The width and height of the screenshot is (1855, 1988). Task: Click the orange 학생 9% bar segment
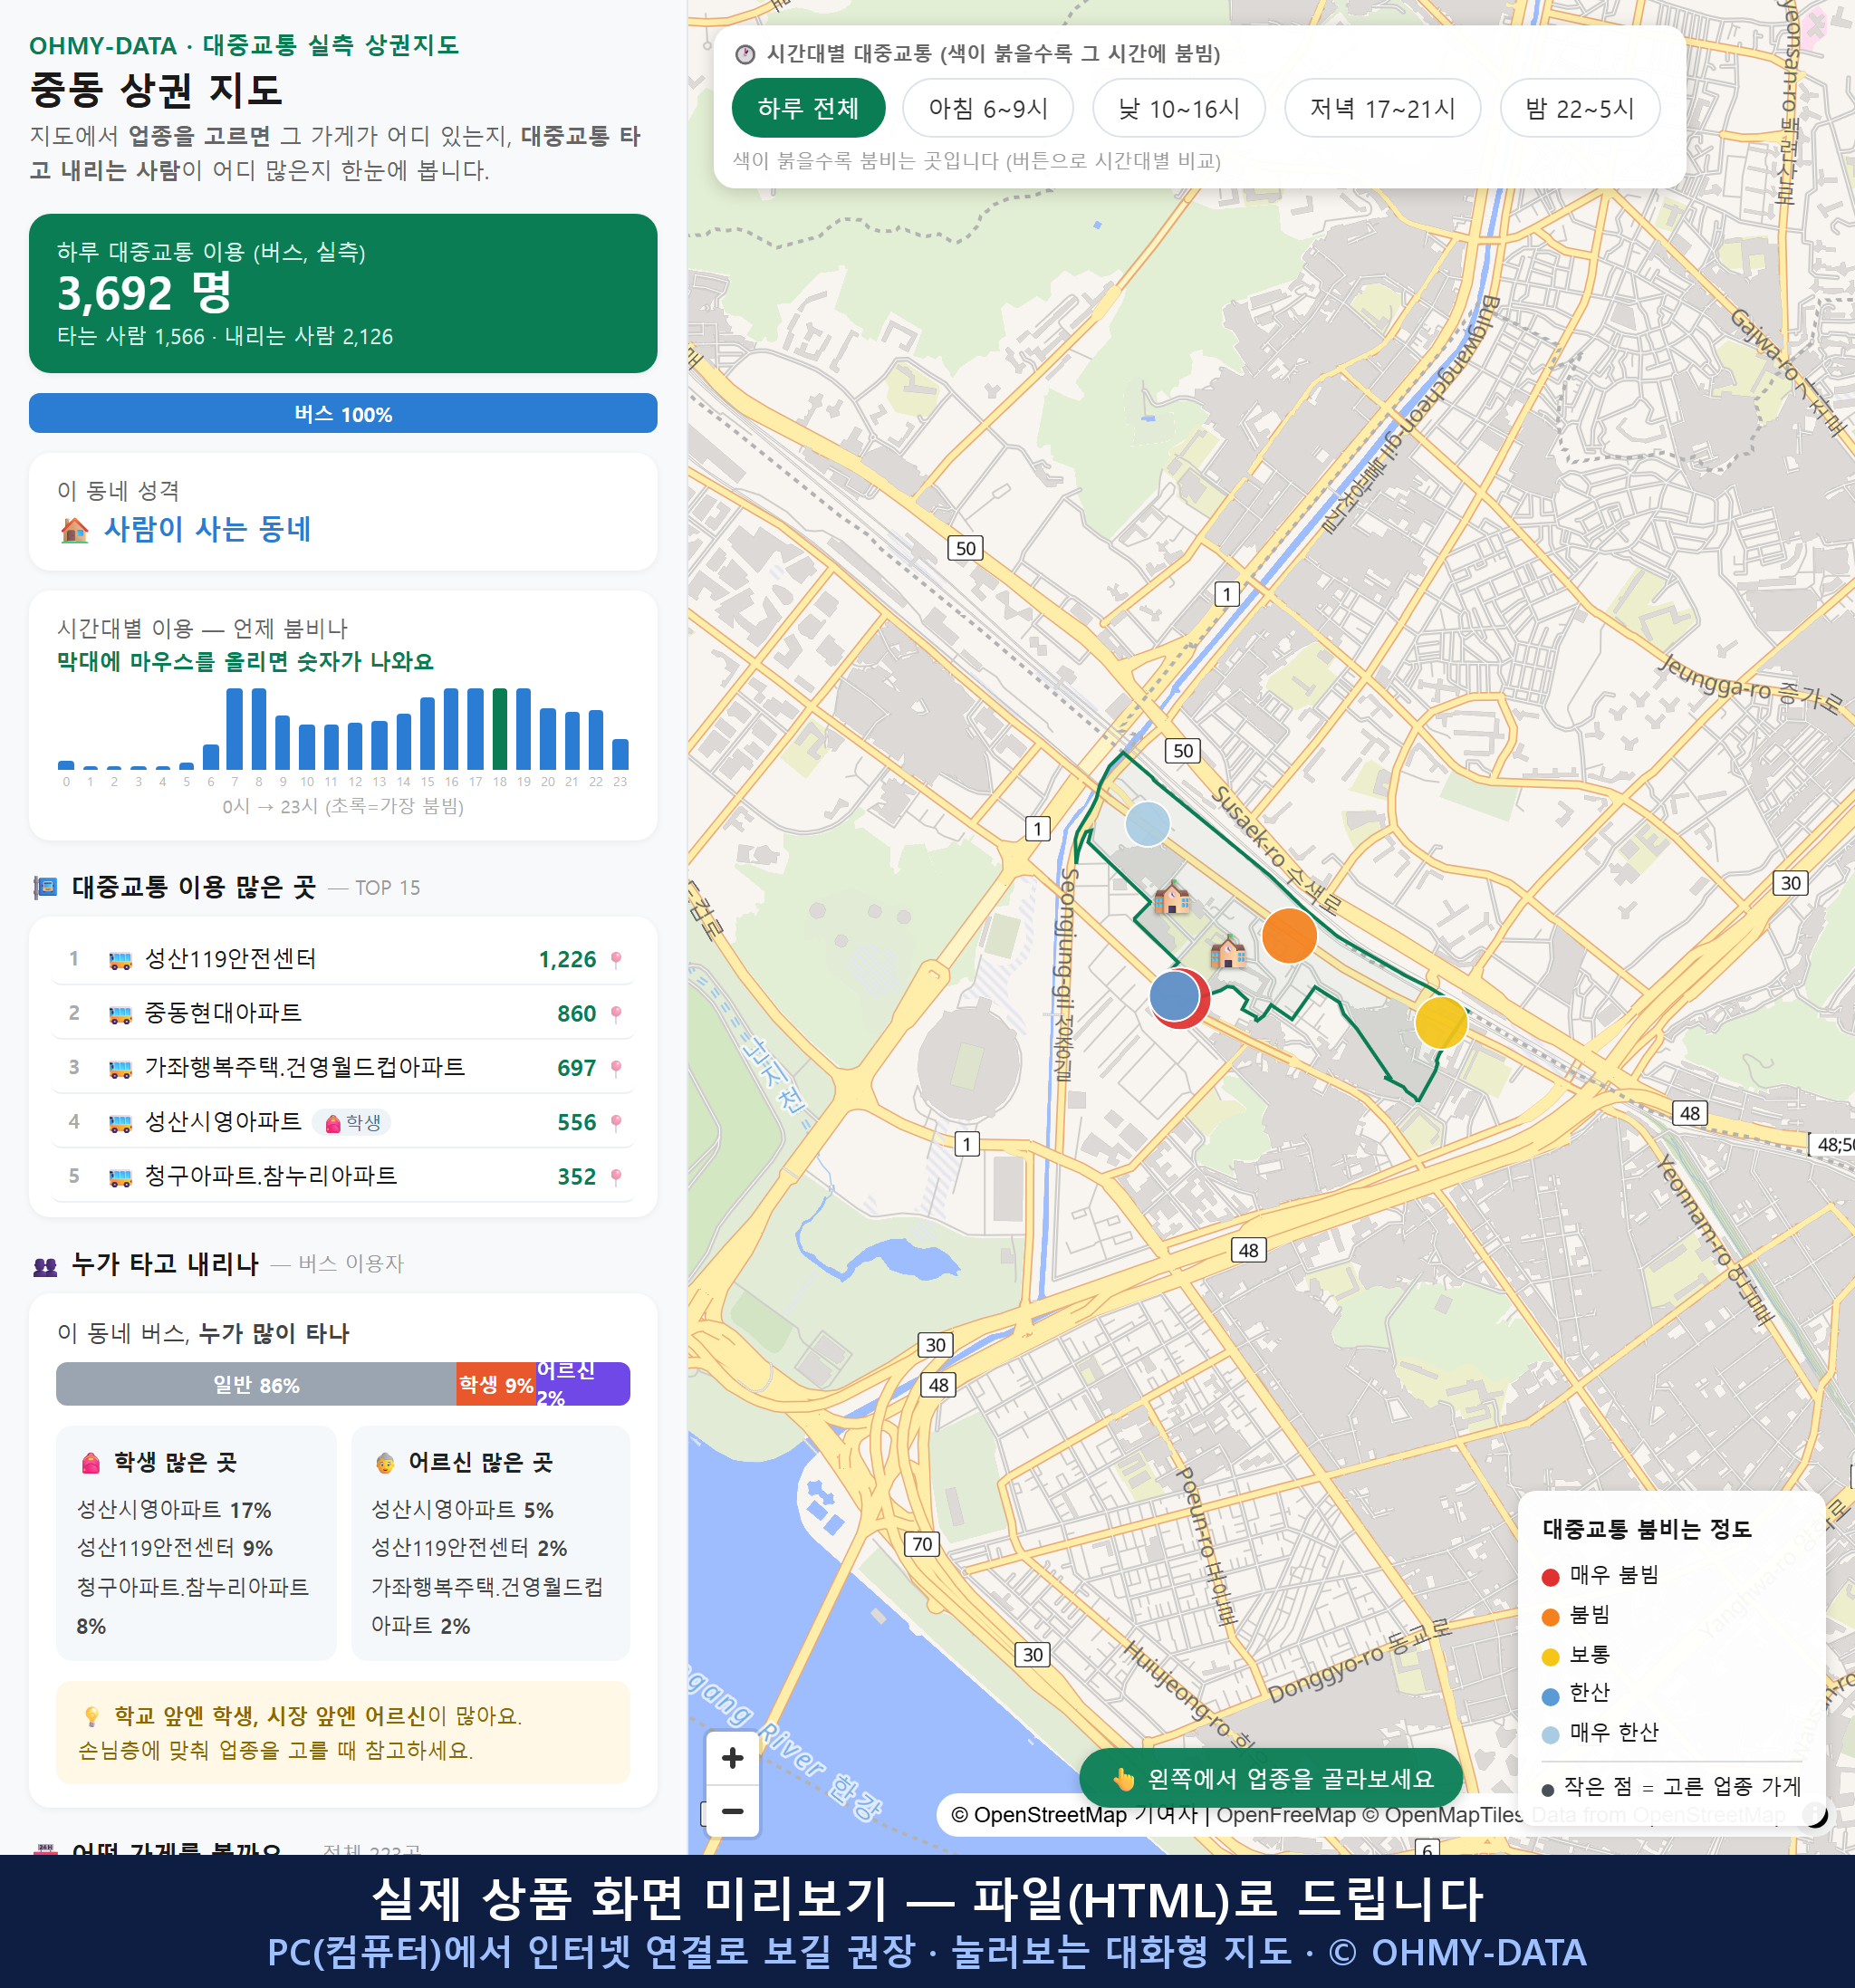click(496, 1385)
